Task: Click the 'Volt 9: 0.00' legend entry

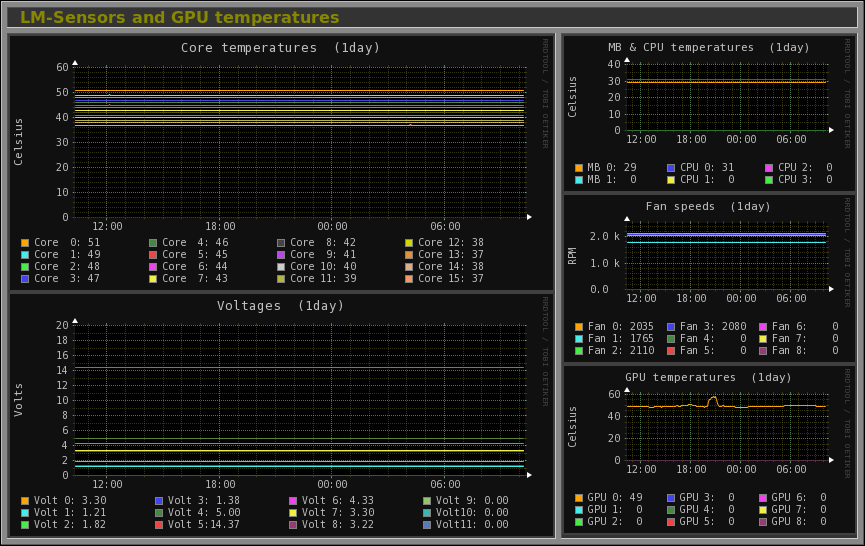Action: coord(466,501)
